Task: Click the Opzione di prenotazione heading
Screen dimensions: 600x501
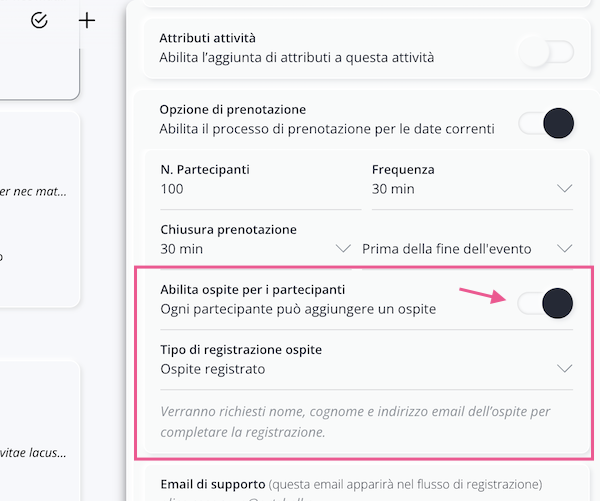Action: [232, 109]
